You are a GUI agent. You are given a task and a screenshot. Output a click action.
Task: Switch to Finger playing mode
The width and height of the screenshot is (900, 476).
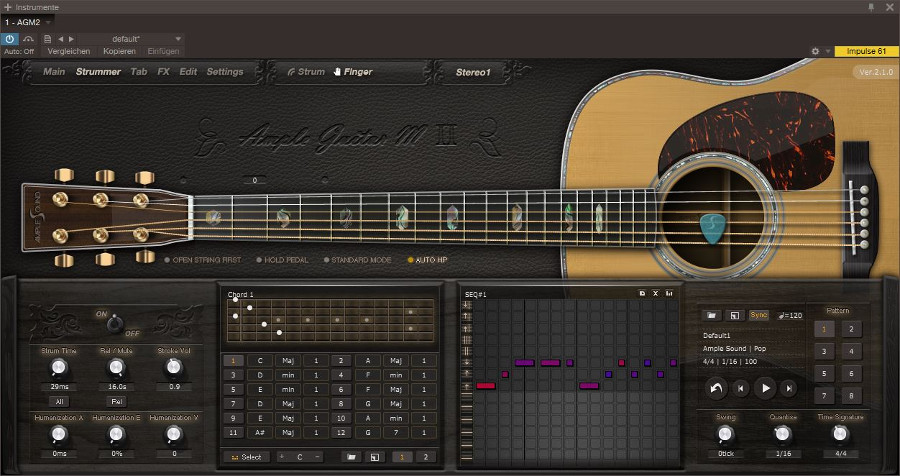point(352,72)
